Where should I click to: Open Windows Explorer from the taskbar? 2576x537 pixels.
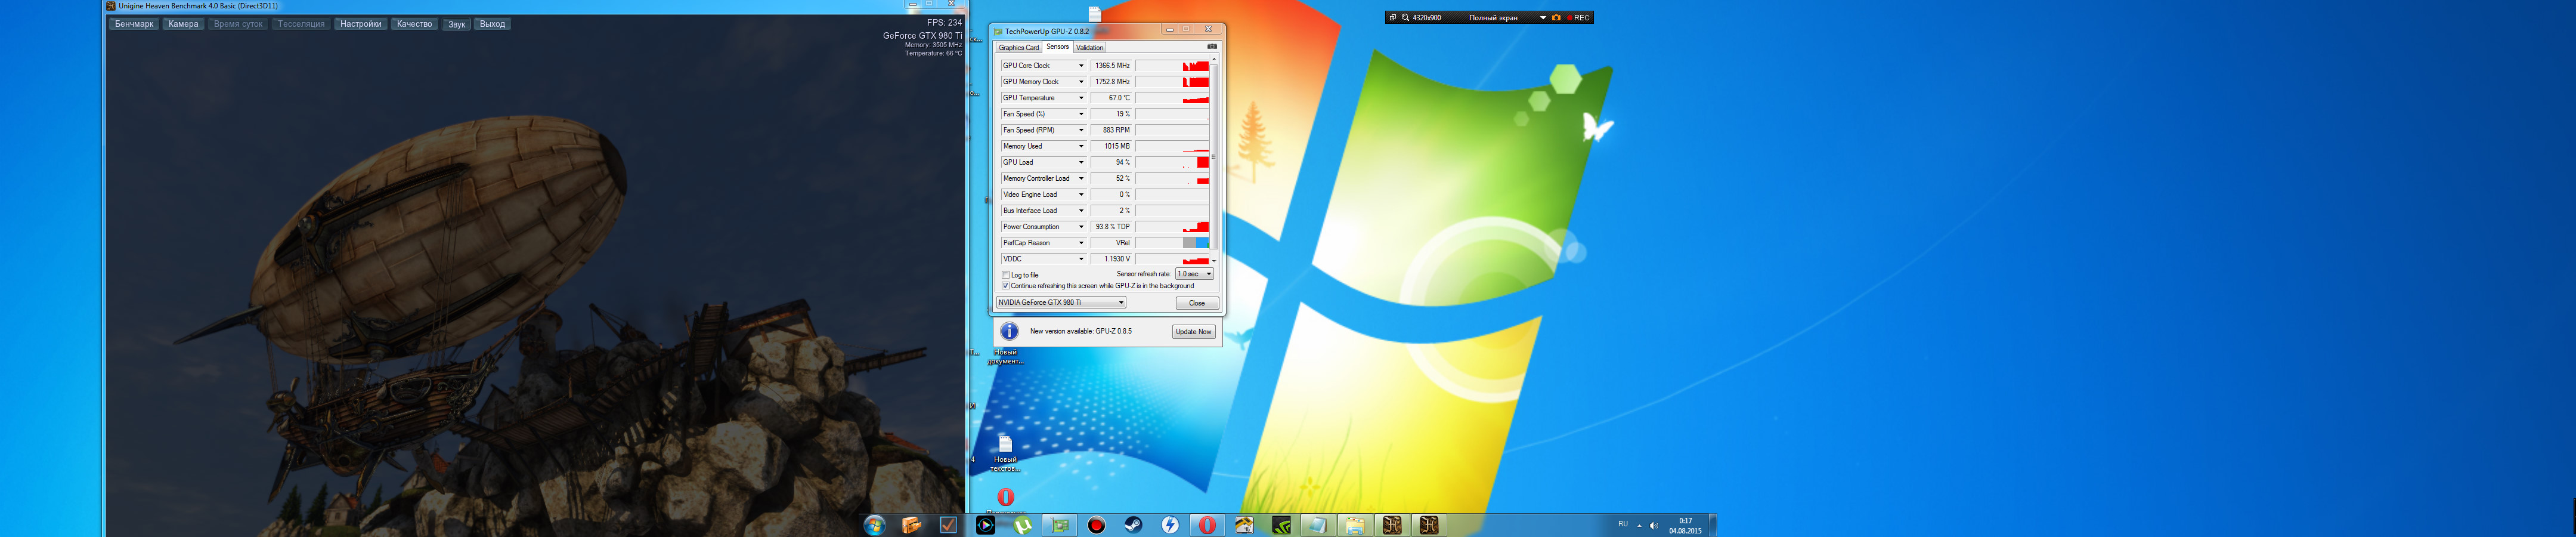pyautogui.click(x=1355, y=525)
